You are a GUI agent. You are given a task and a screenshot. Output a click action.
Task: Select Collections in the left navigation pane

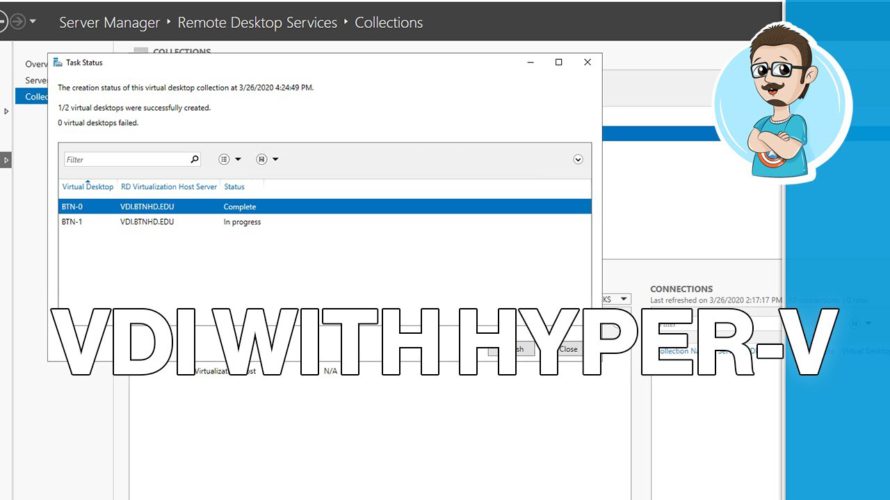click(32, 96)
